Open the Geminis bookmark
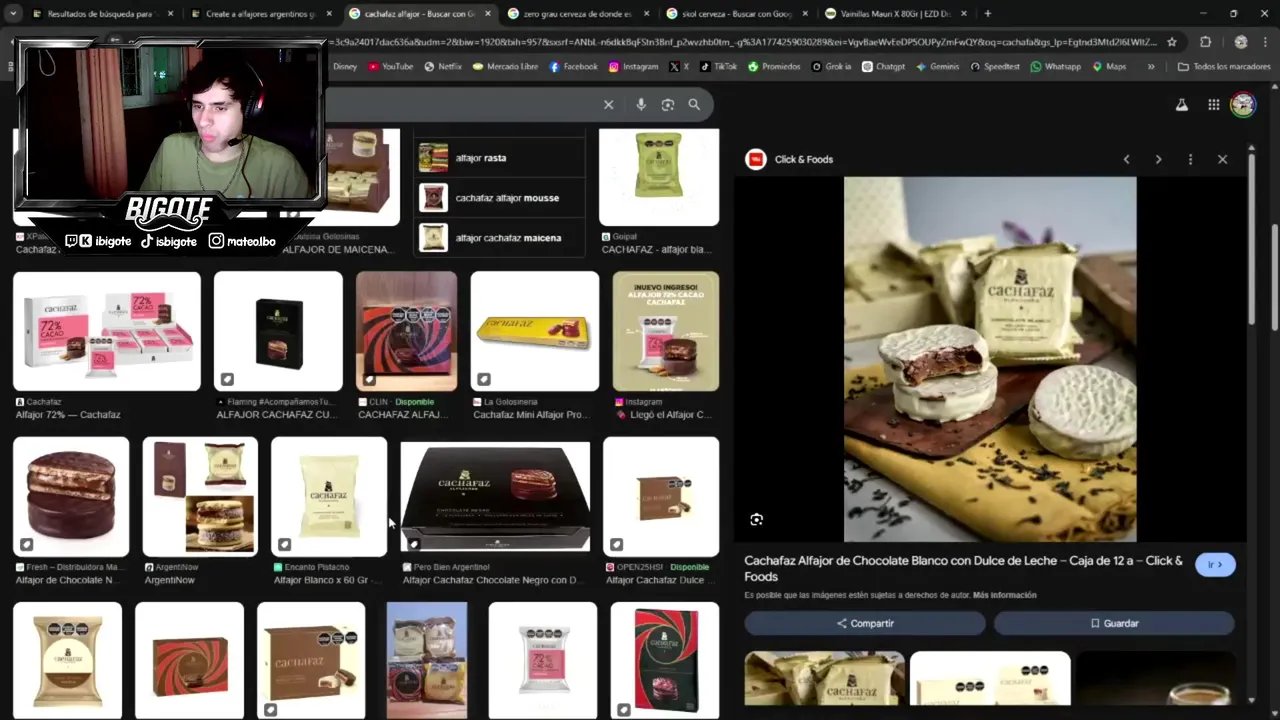The height and width of the screenshot is (720, 1280). click(937, 67)
